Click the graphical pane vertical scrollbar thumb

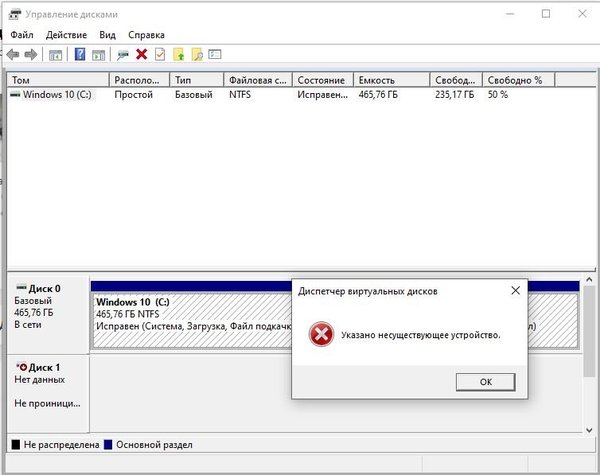[x=589, y=331]
